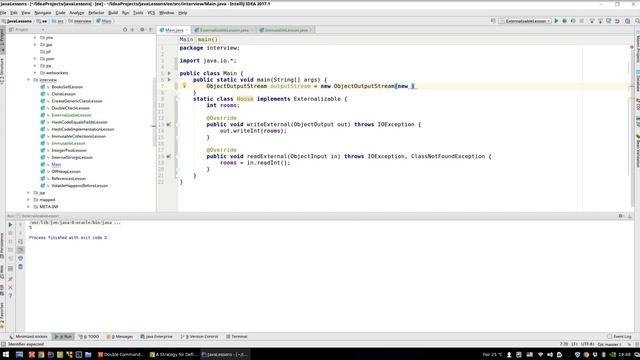640x360 pixels.
Task: Toggle the Structure side tool window stripe
Action: tap(2, 71)
